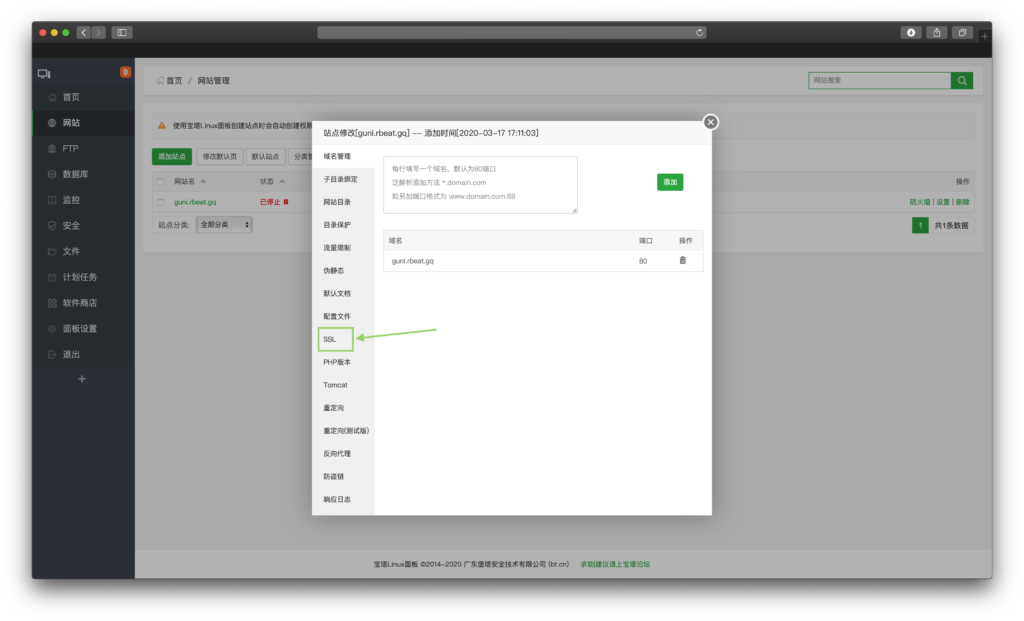The image size is (1024, 621).
Task: Open 响应日志 section
Action: click(x=337, y=499)
